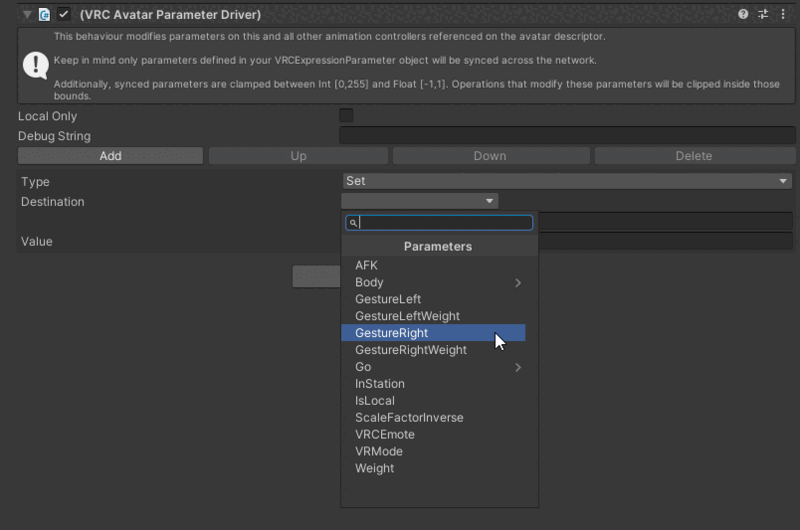Collapse the VRC Avatar Parameter Driver component
Viewport: 800px width, 530px height.
(27, 15)
